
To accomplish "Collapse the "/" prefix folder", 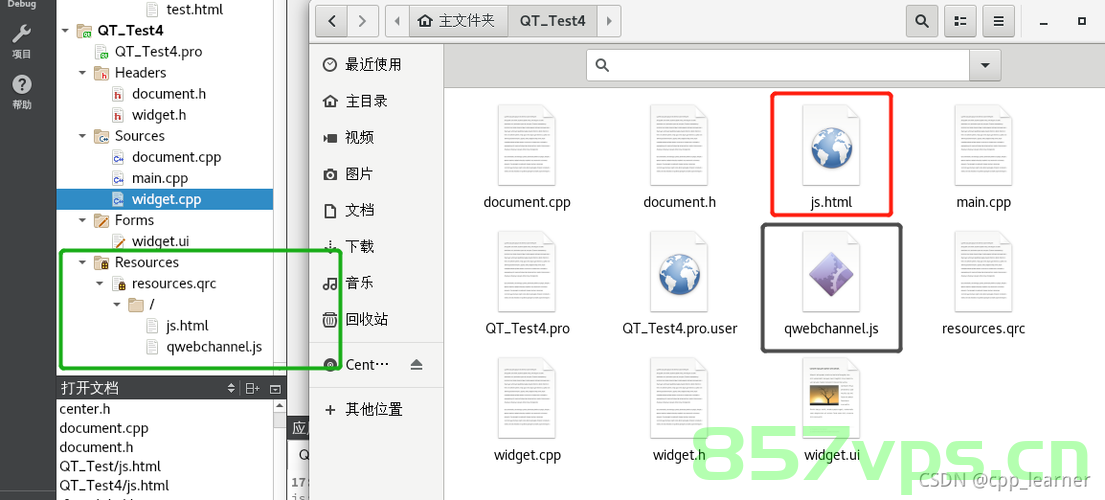I will click(x=116, y=305).
